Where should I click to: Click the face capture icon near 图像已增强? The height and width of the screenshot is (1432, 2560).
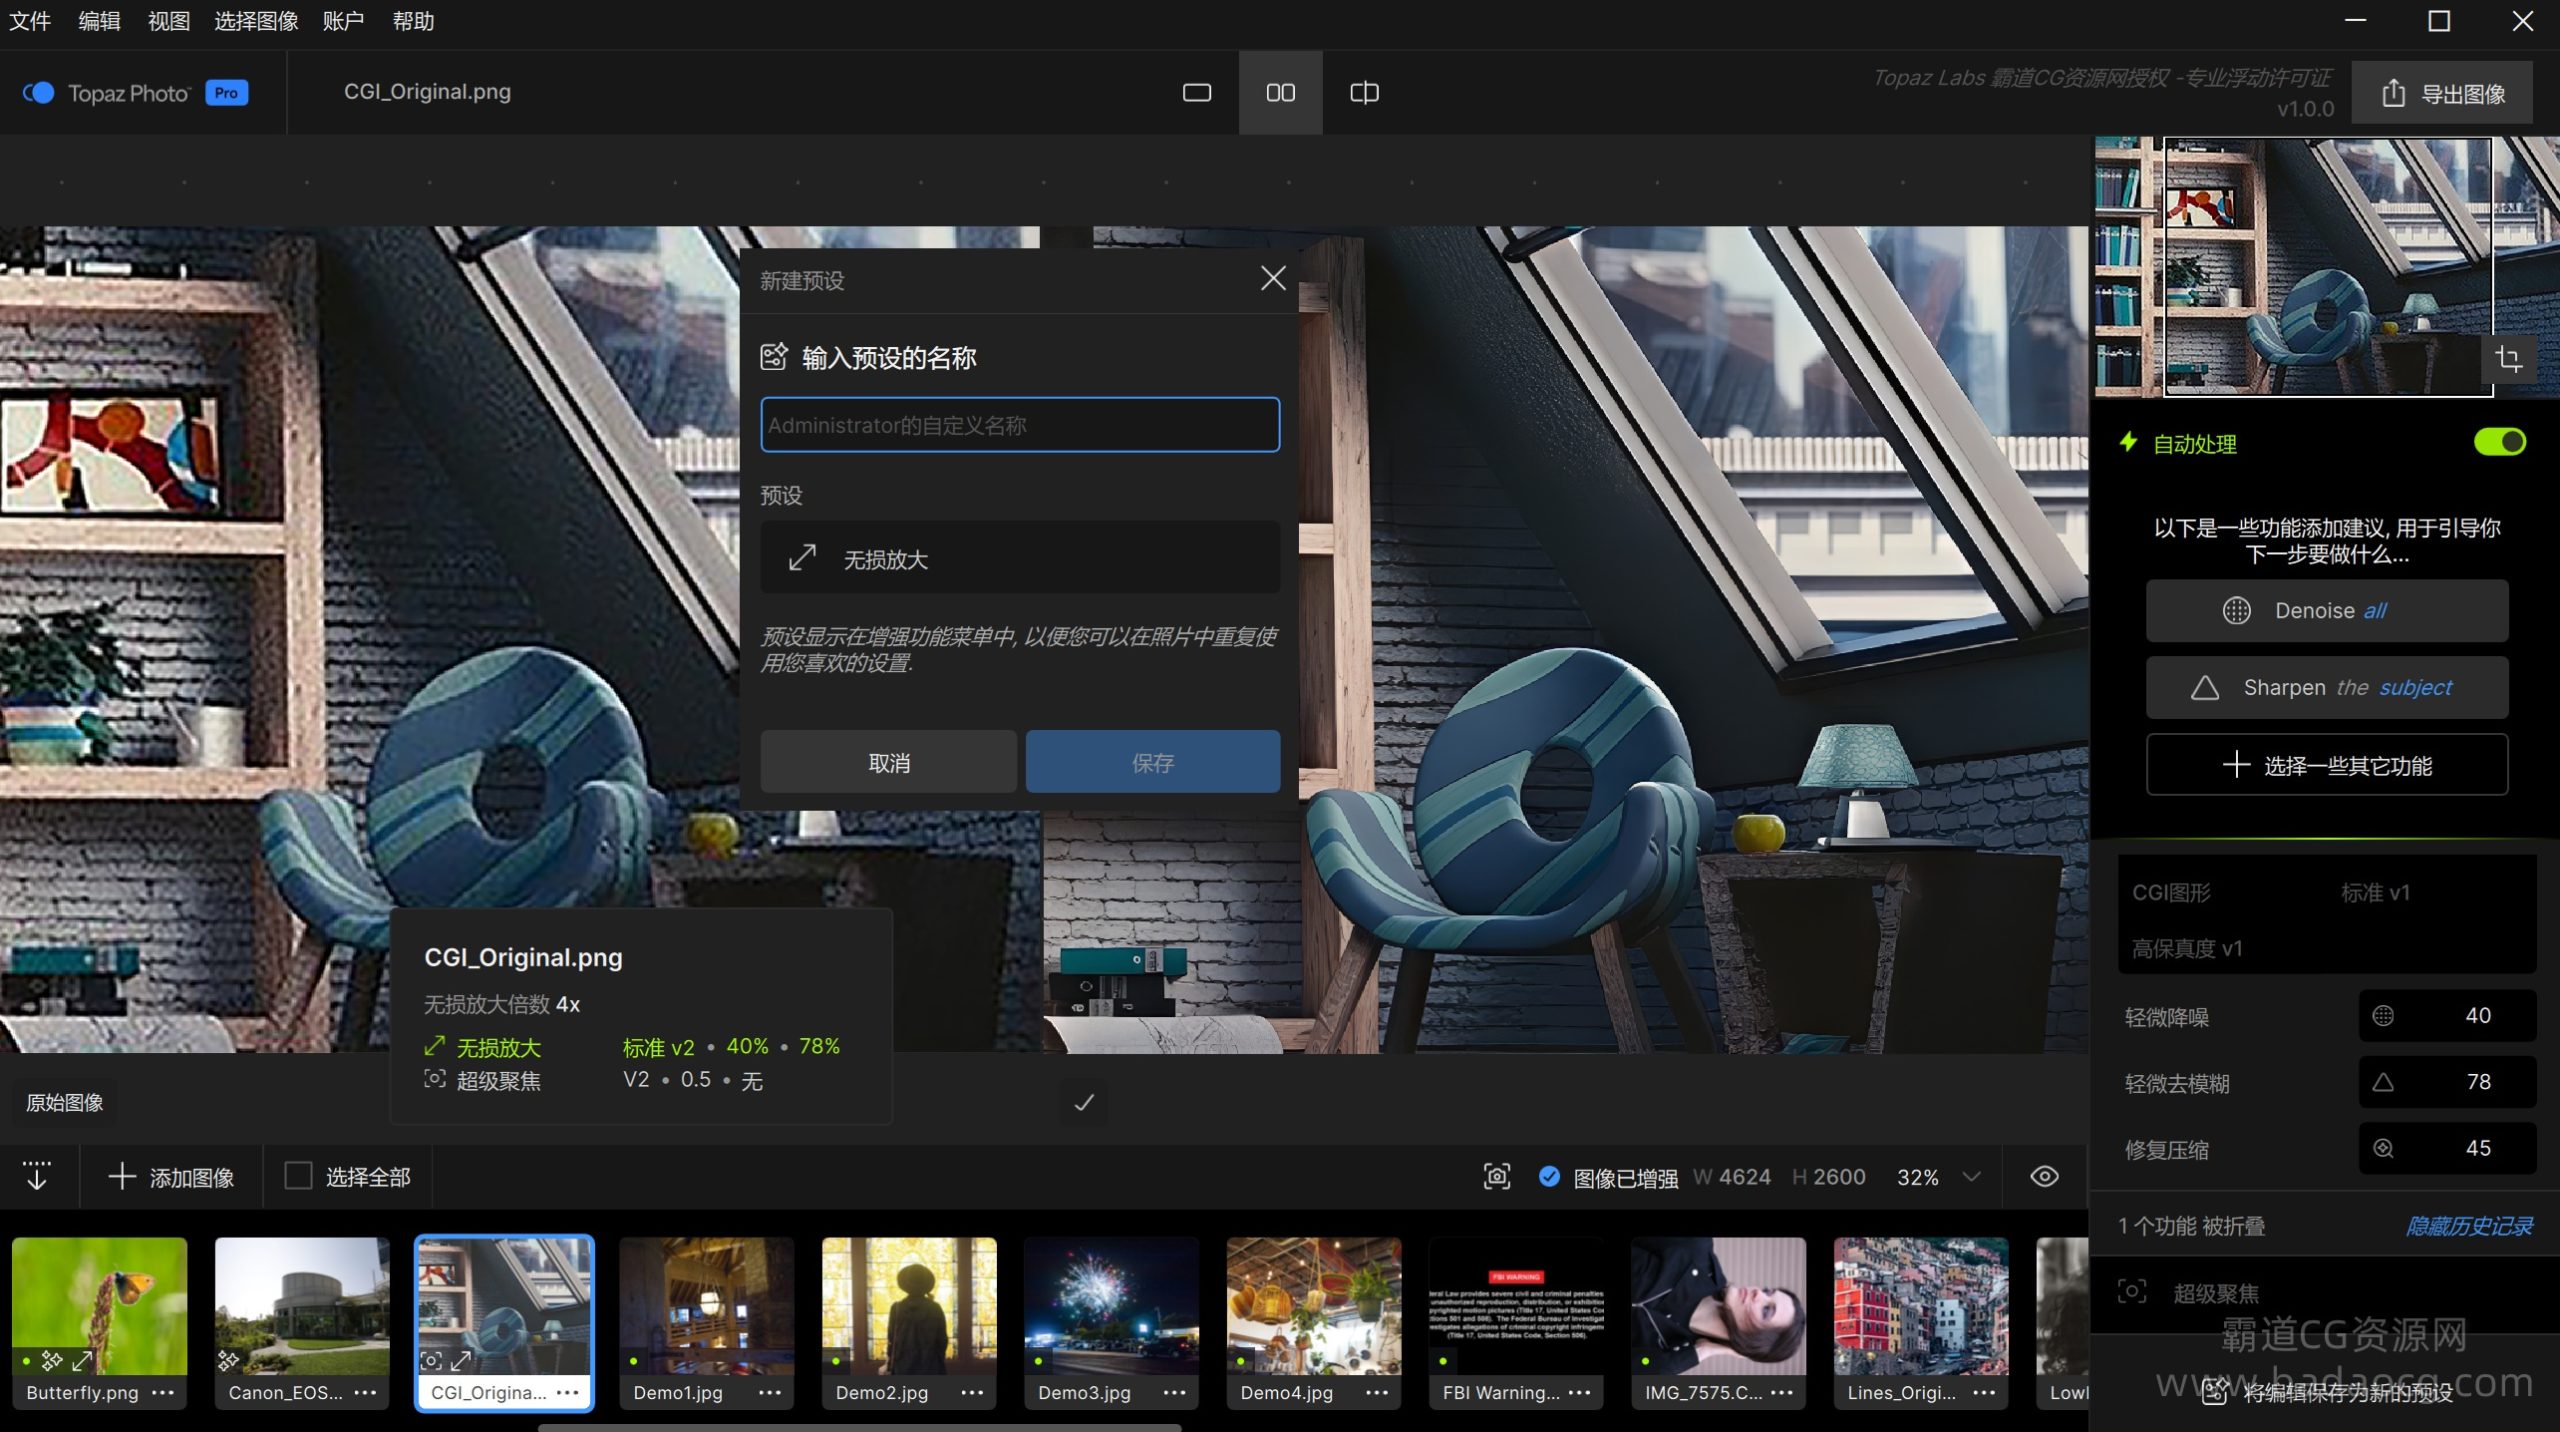click(x=1496, y=1177)
